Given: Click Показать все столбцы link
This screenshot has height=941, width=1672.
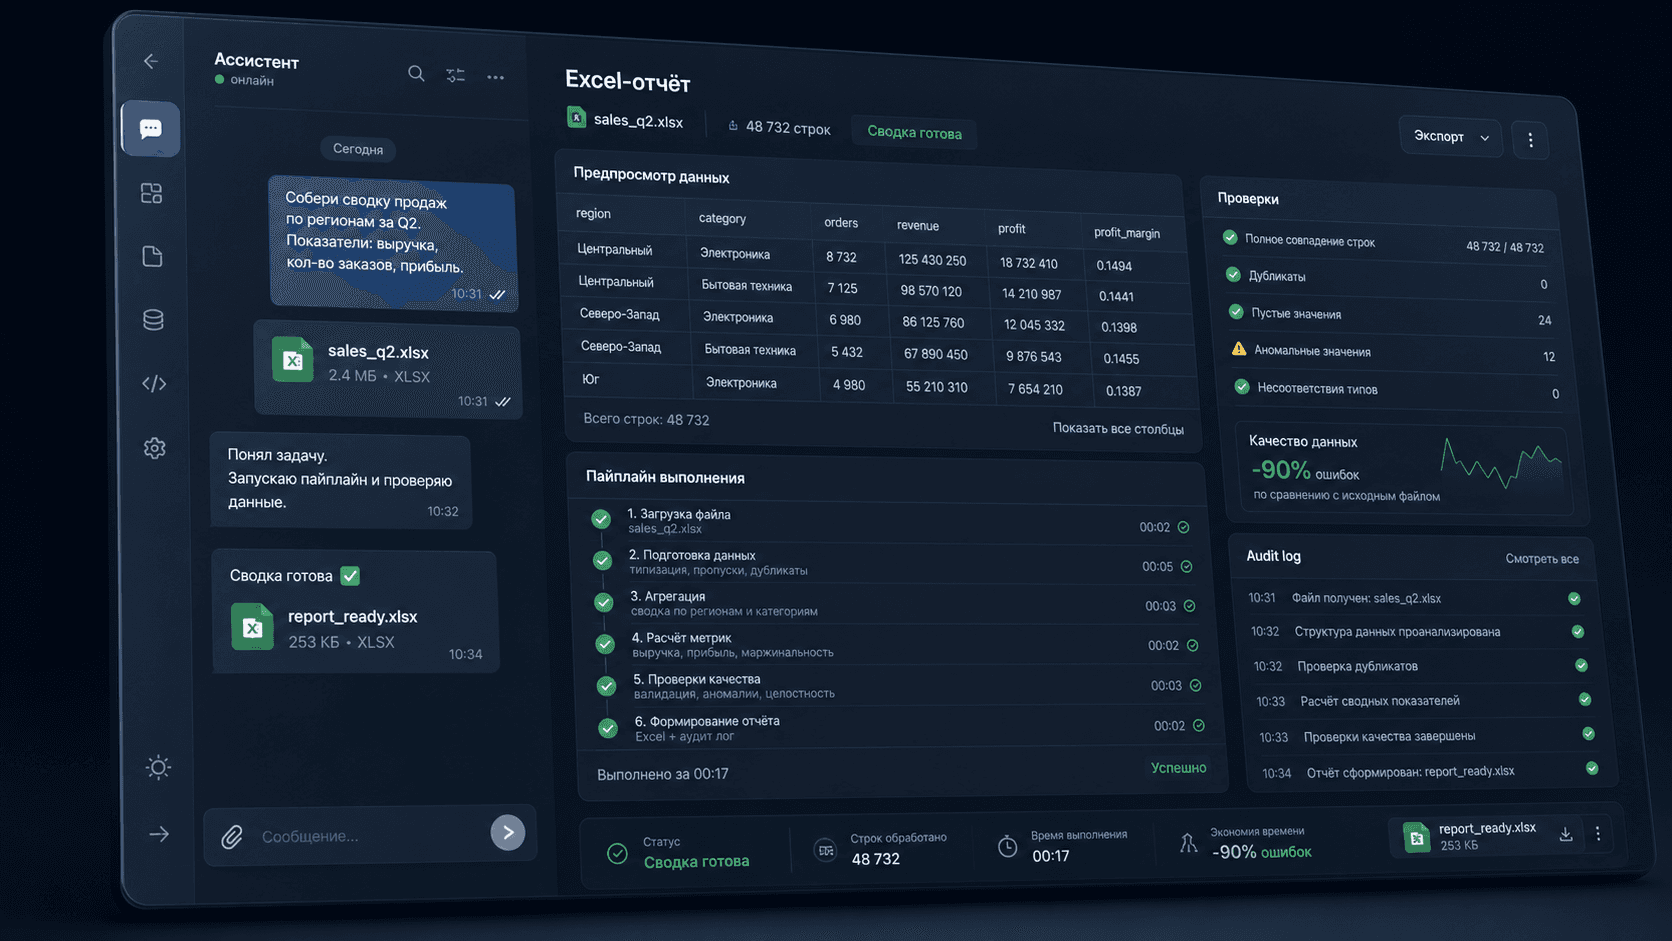Looking at the screenshot, I should [x=1118, y=429].
